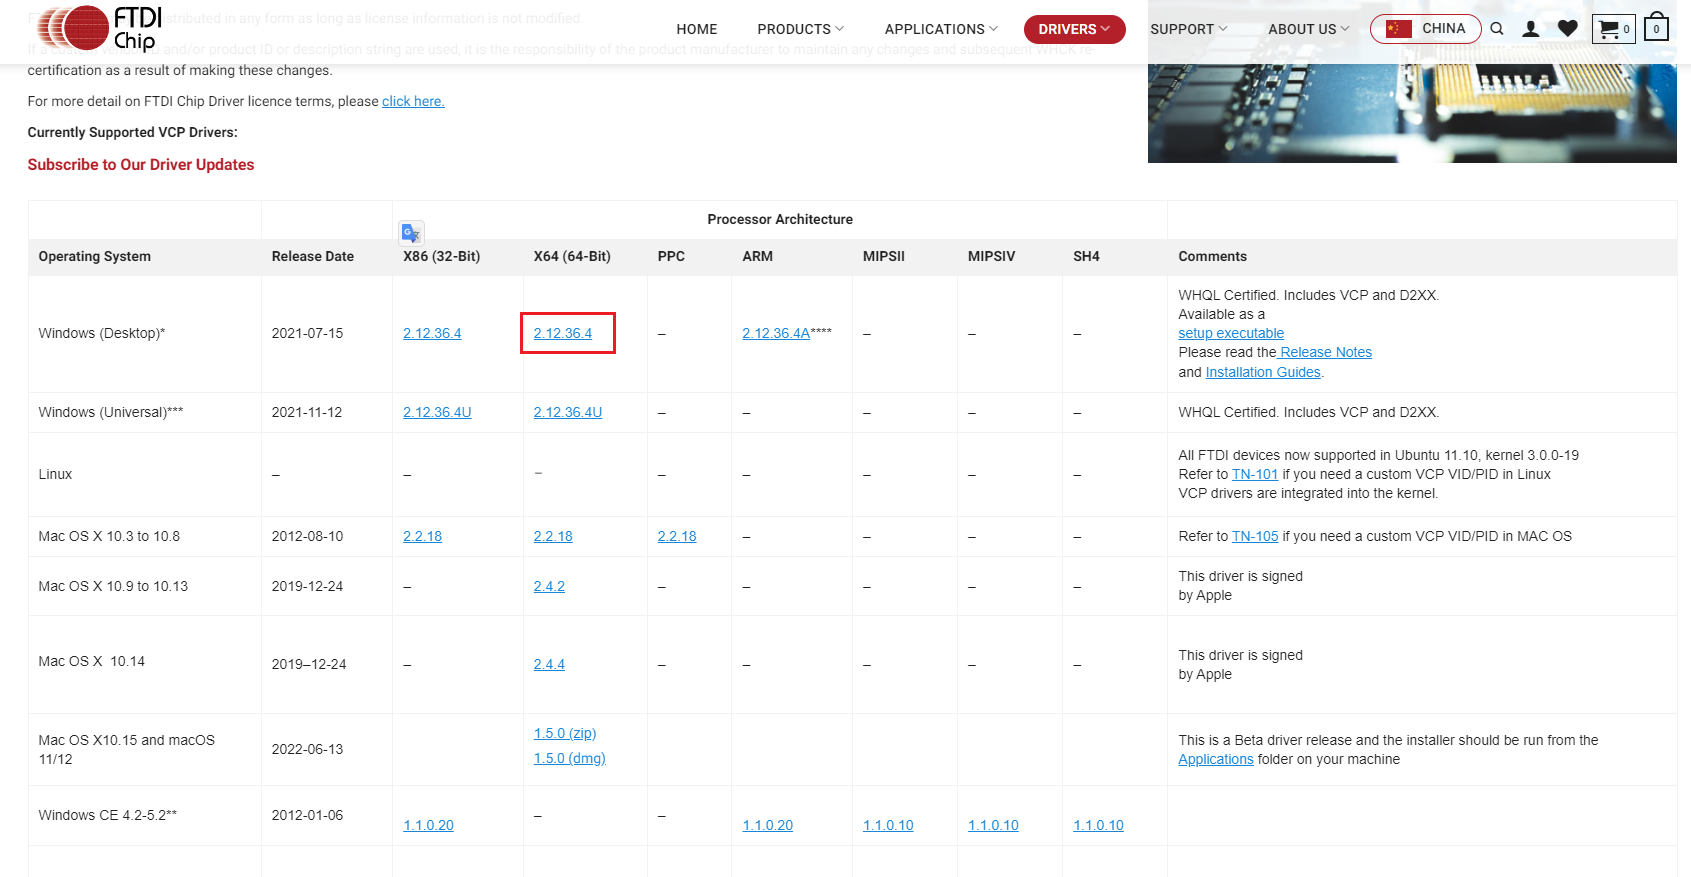Click the 'Release Date' column header
1691x877 pixels.
313,256
